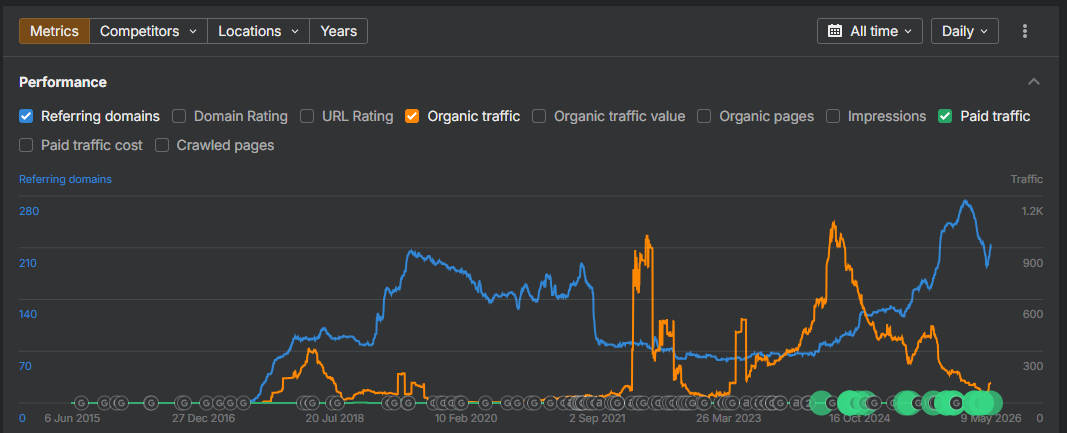
Task: Uncheck the Referring domains checkbox
Action: 26,116
